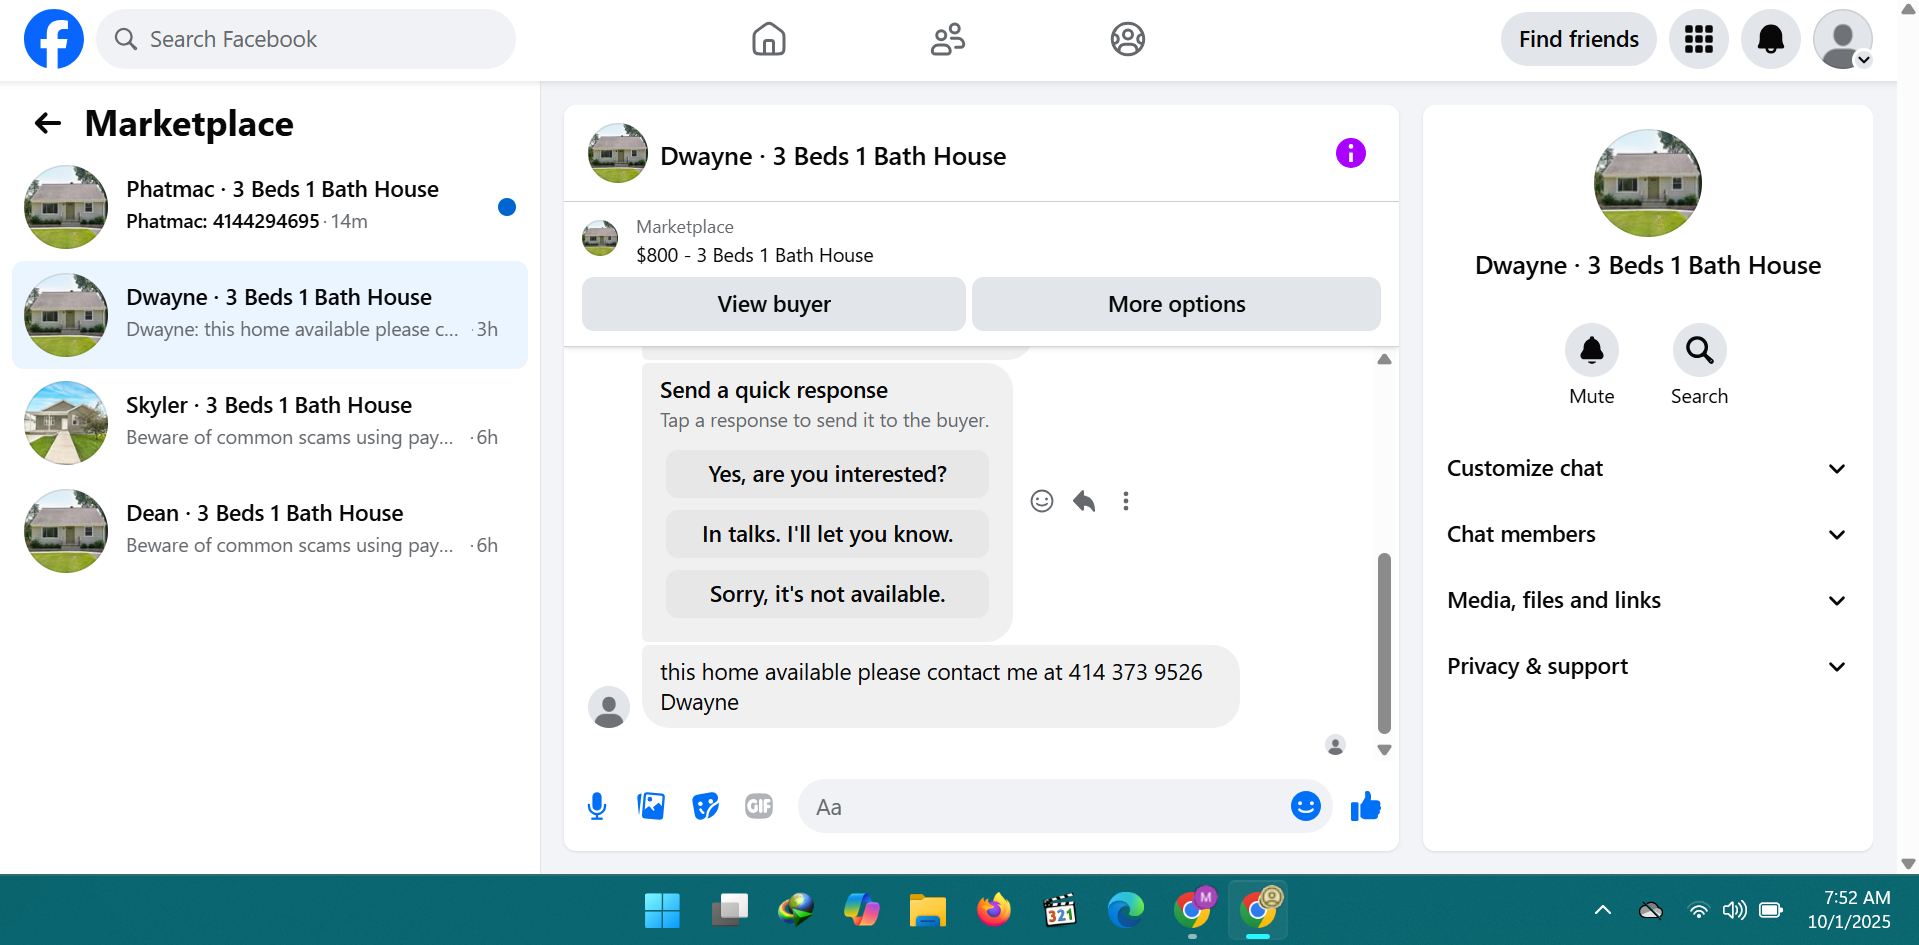The width and height of the screenshot is (1919, 945).
Task: Open the notifications bell
Action: [x=1770, y=39]
